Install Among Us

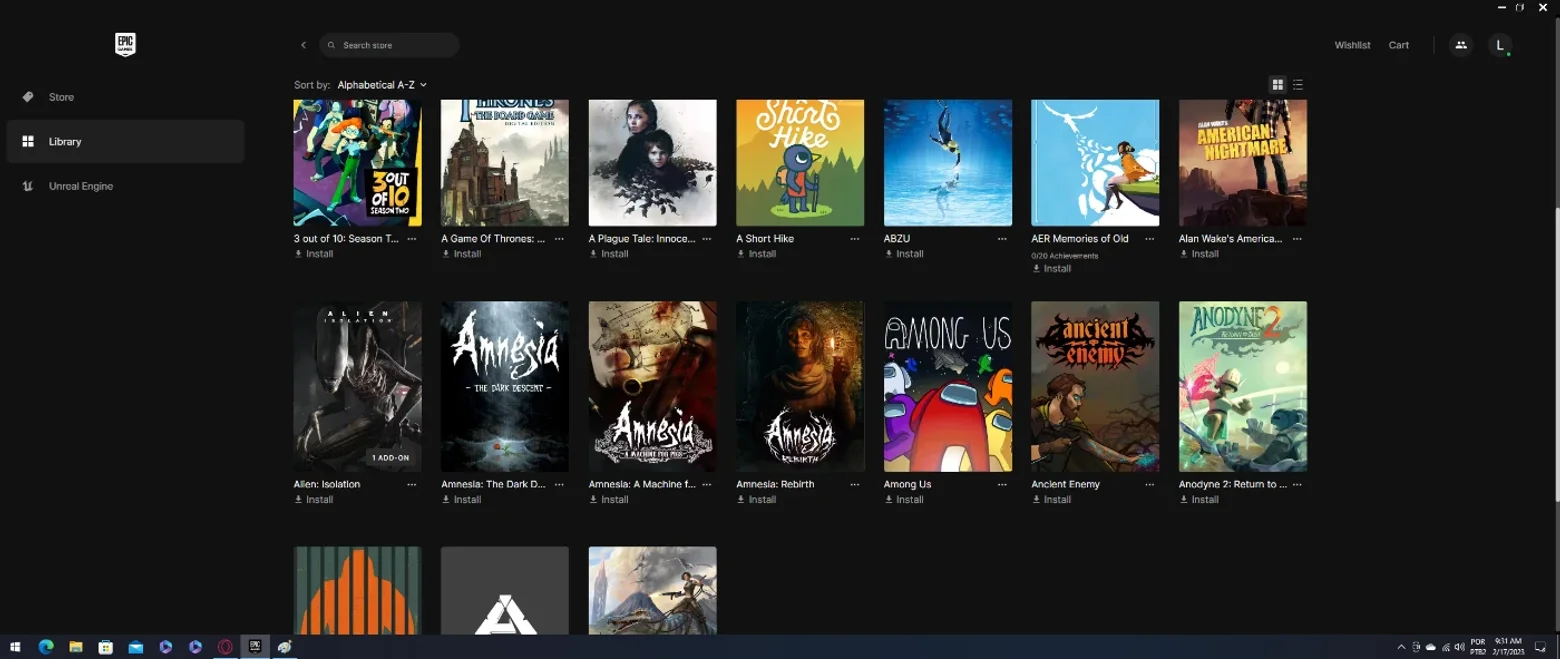point(904,499)
